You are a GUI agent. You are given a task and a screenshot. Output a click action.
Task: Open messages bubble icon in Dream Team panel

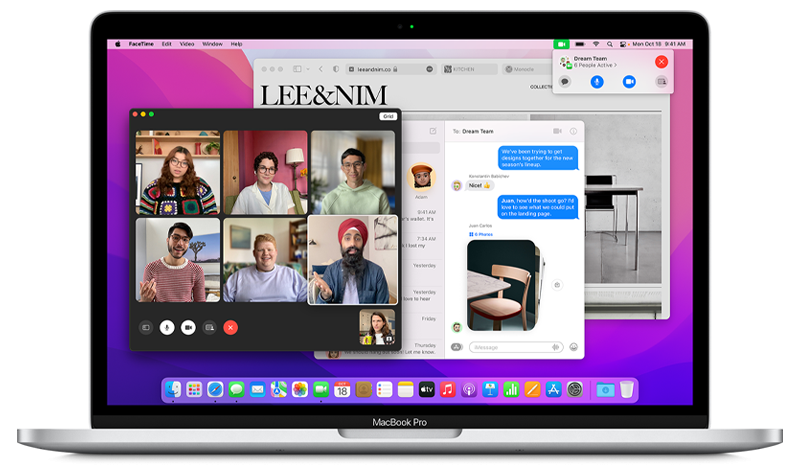point(565,82)
